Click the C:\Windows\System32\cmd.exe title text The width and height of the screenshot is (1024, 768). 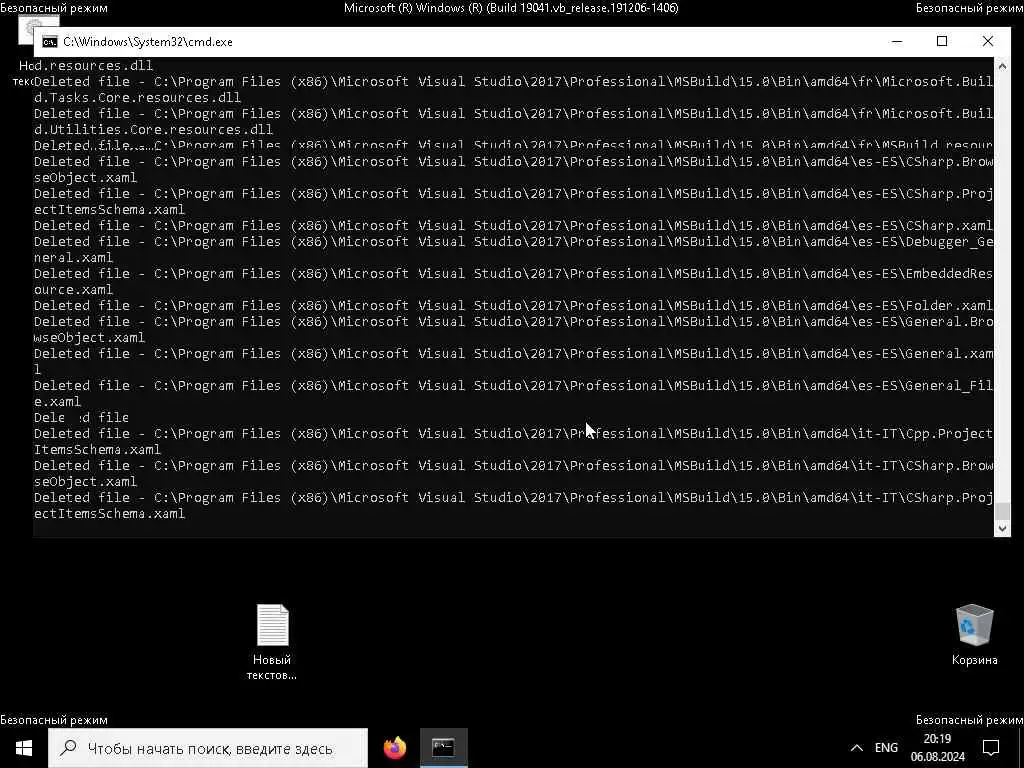coord(148,42)
